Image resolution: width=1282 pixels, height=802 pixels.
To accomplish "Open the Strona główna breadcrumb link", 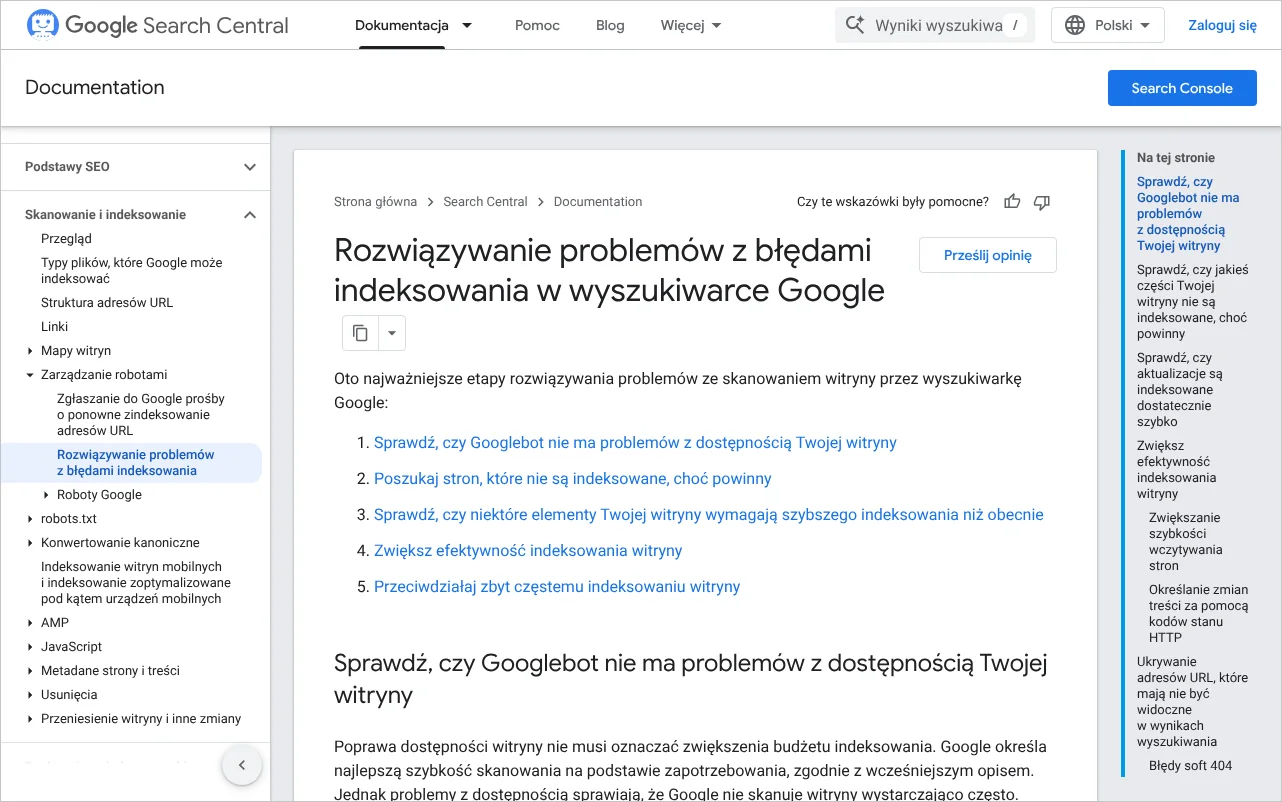I will point(375,202).
